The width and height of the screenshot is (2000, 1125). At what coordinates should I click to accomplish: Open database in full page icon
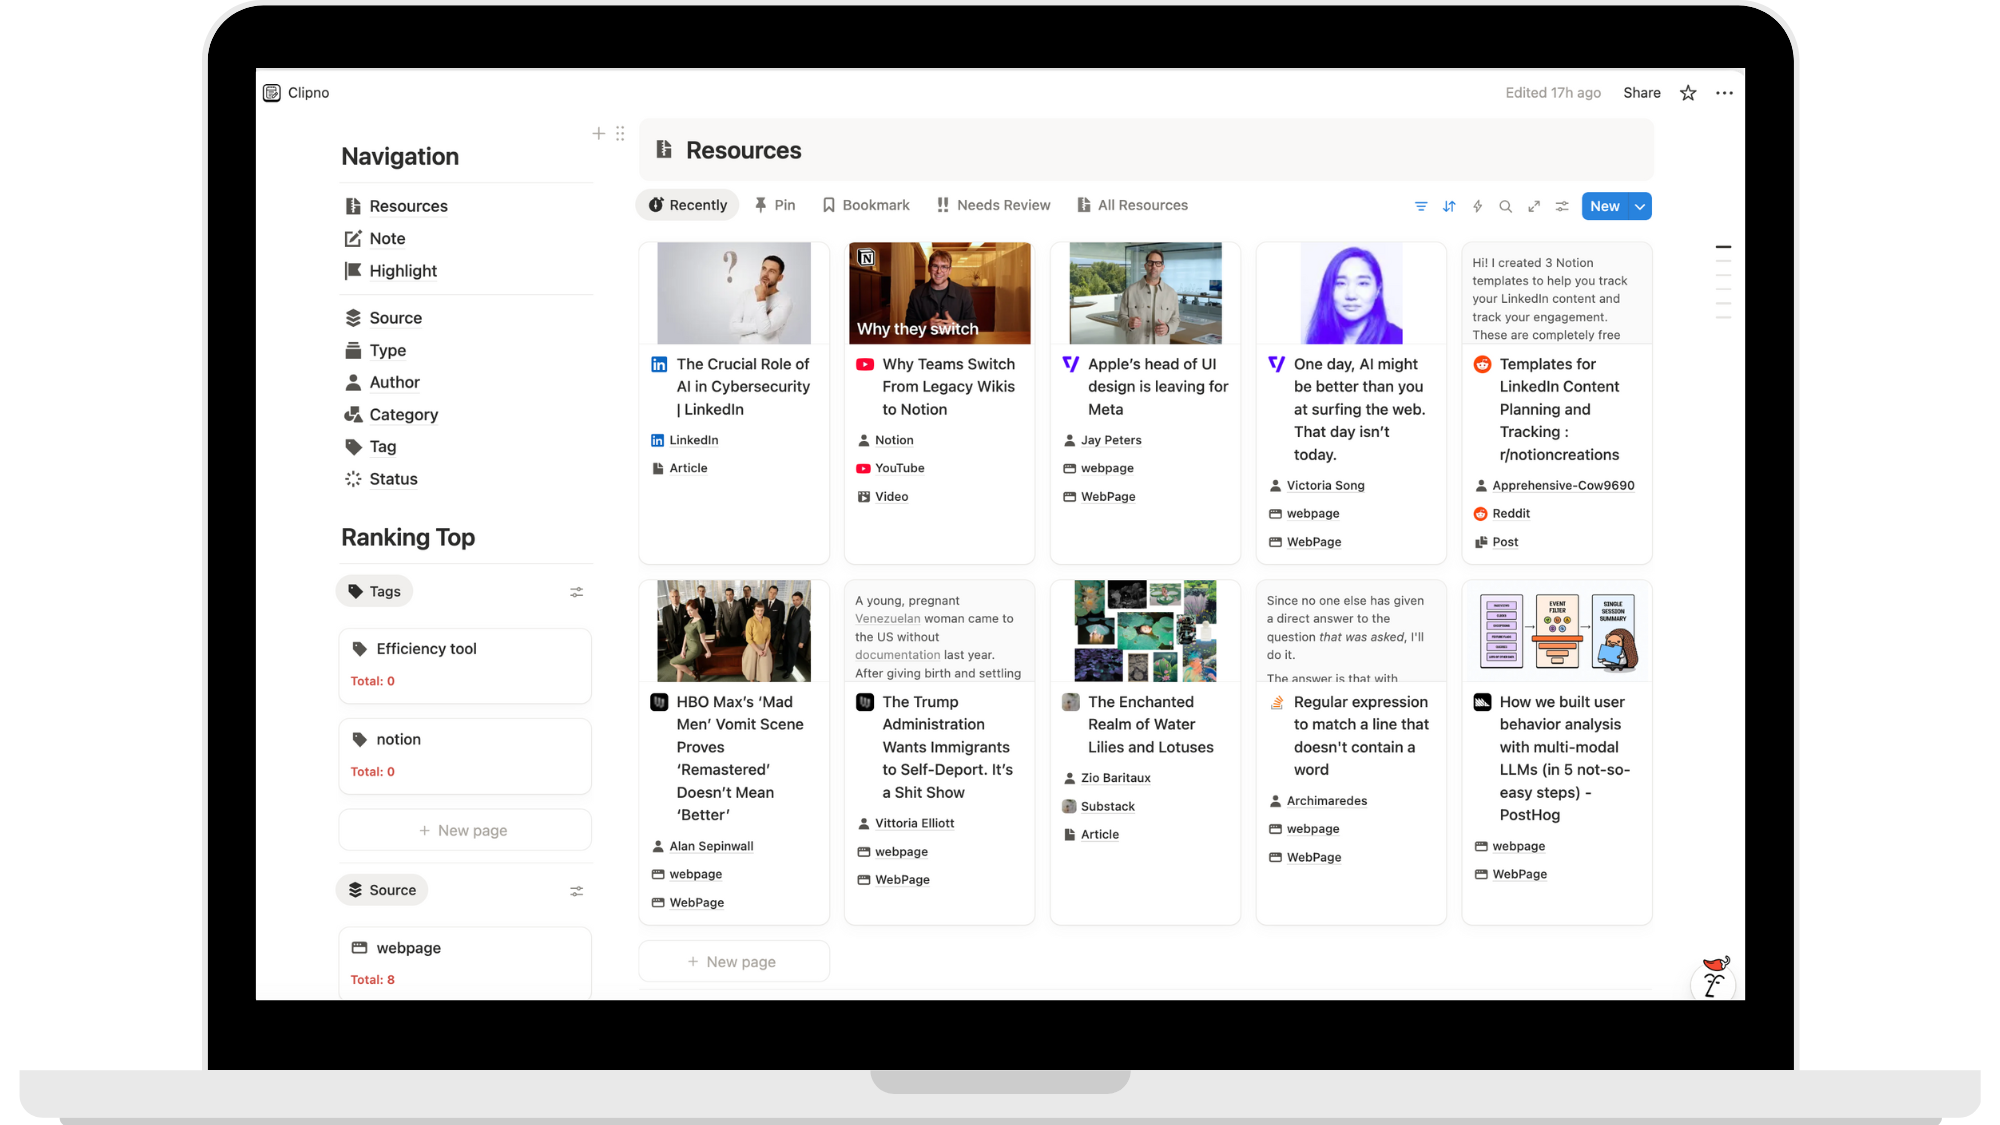click(x=1533, y=206)
